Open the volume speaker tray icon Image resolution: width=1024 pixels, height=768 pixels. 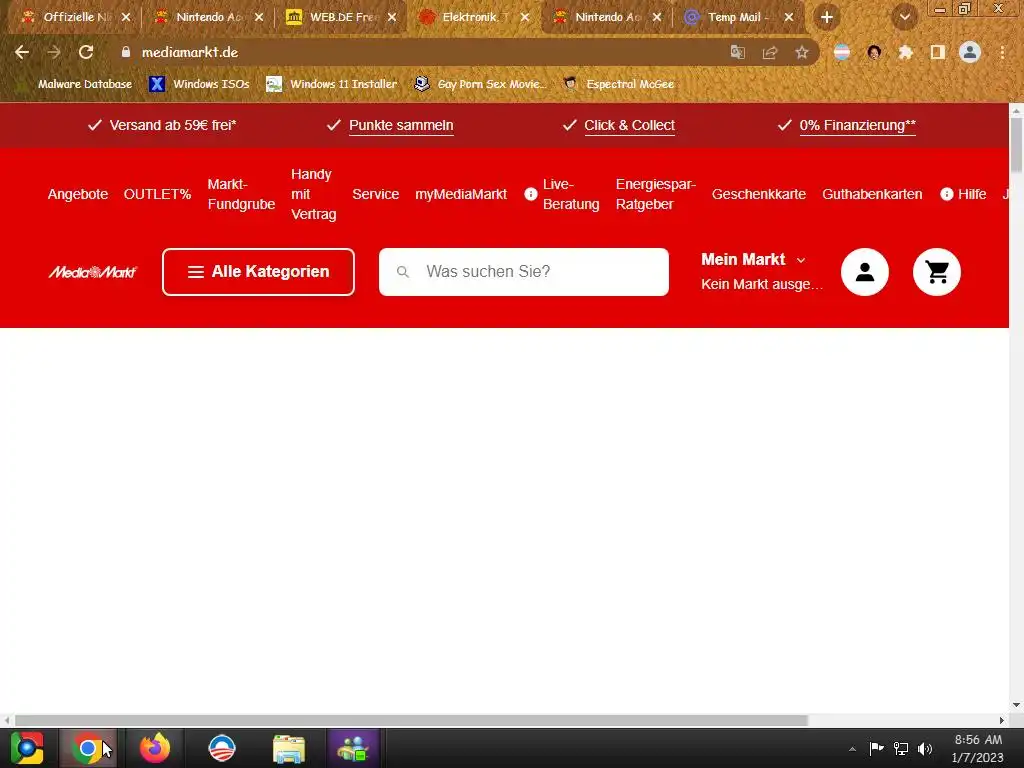(x=925, y=748)
